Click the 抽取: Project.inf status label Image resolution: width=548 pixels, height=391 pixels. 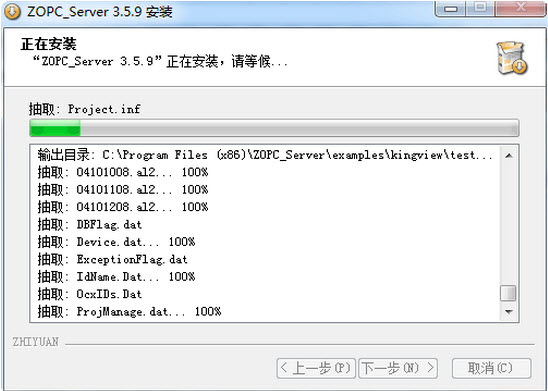coord(84,109)
